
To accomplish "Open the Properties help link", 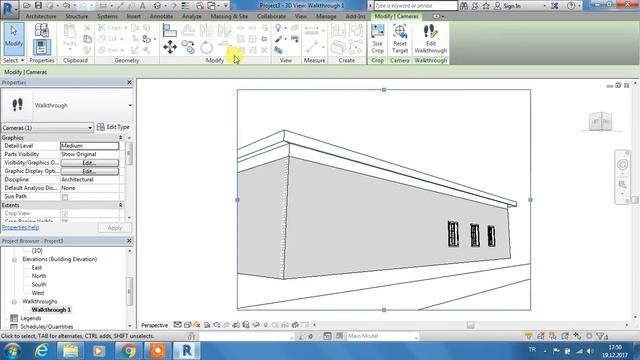I will pos(20,228).
